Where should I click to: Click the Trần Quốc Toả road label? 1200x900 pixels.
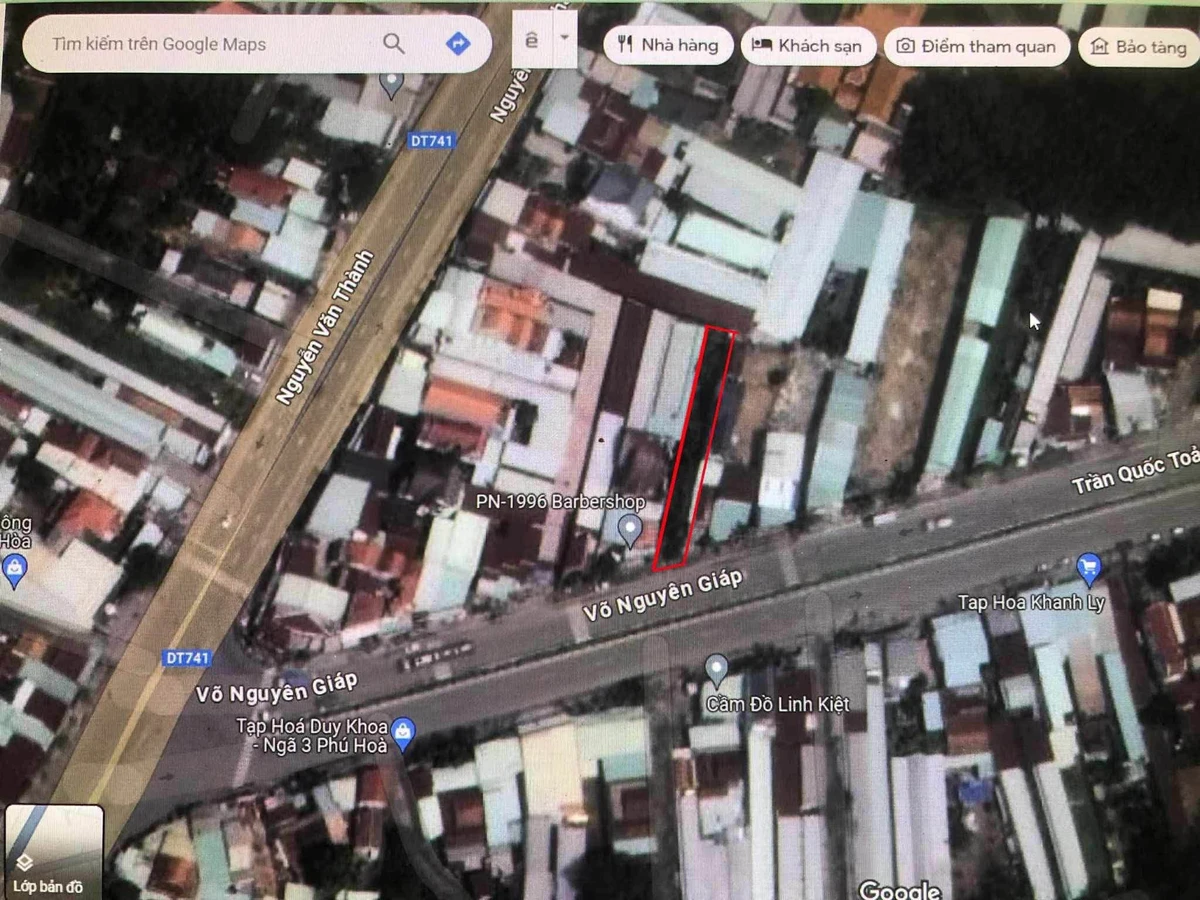[1134, 470]
